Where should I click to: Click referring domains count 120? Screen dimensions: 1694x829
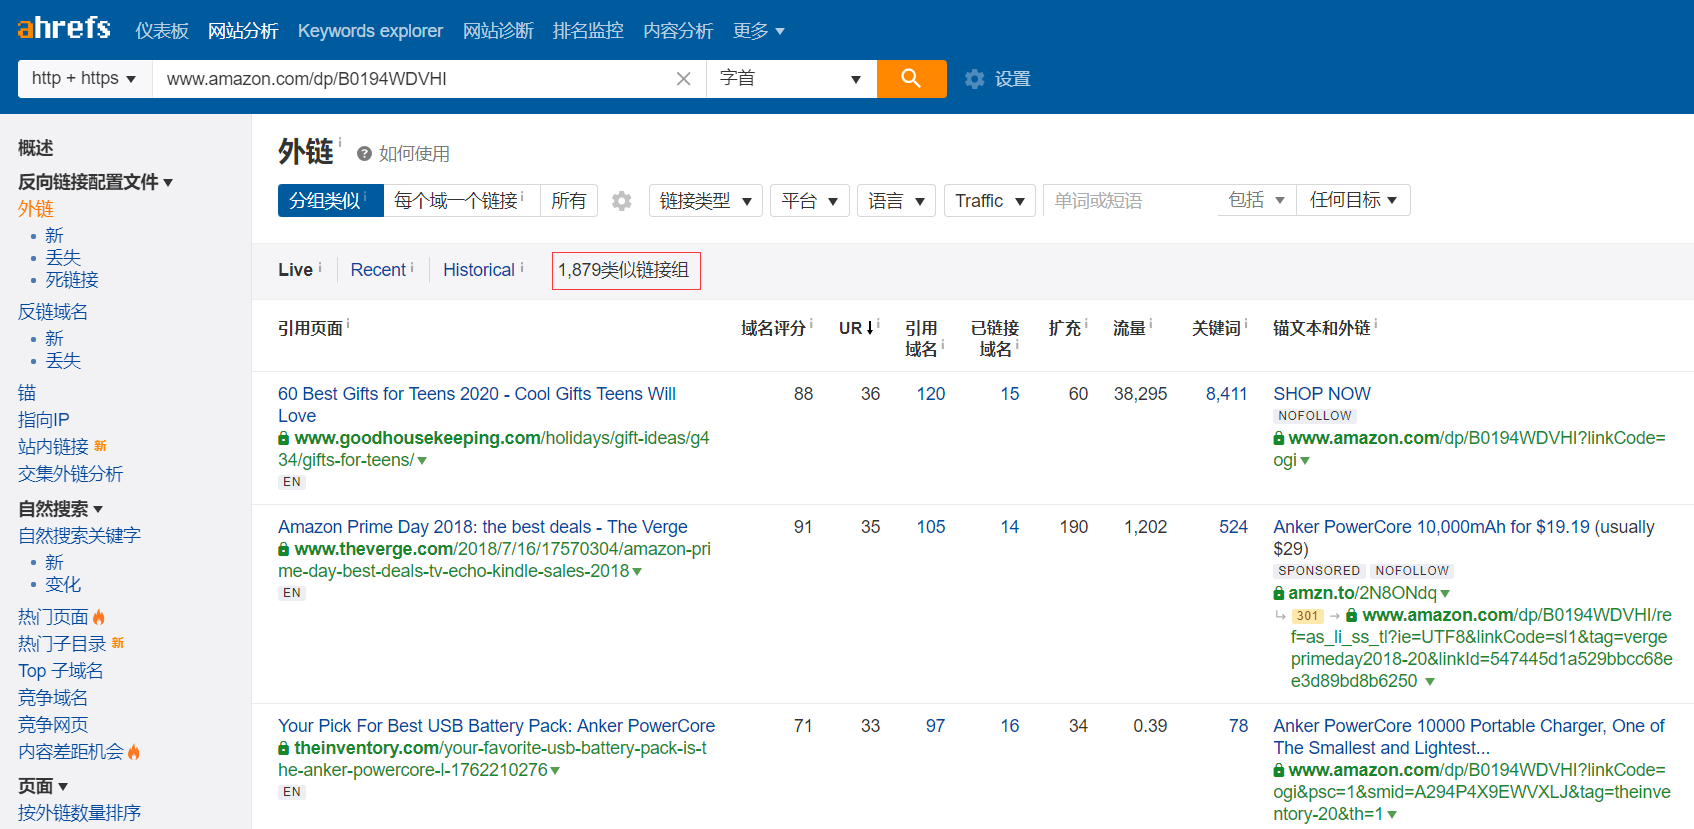click(x=931, y=394)
